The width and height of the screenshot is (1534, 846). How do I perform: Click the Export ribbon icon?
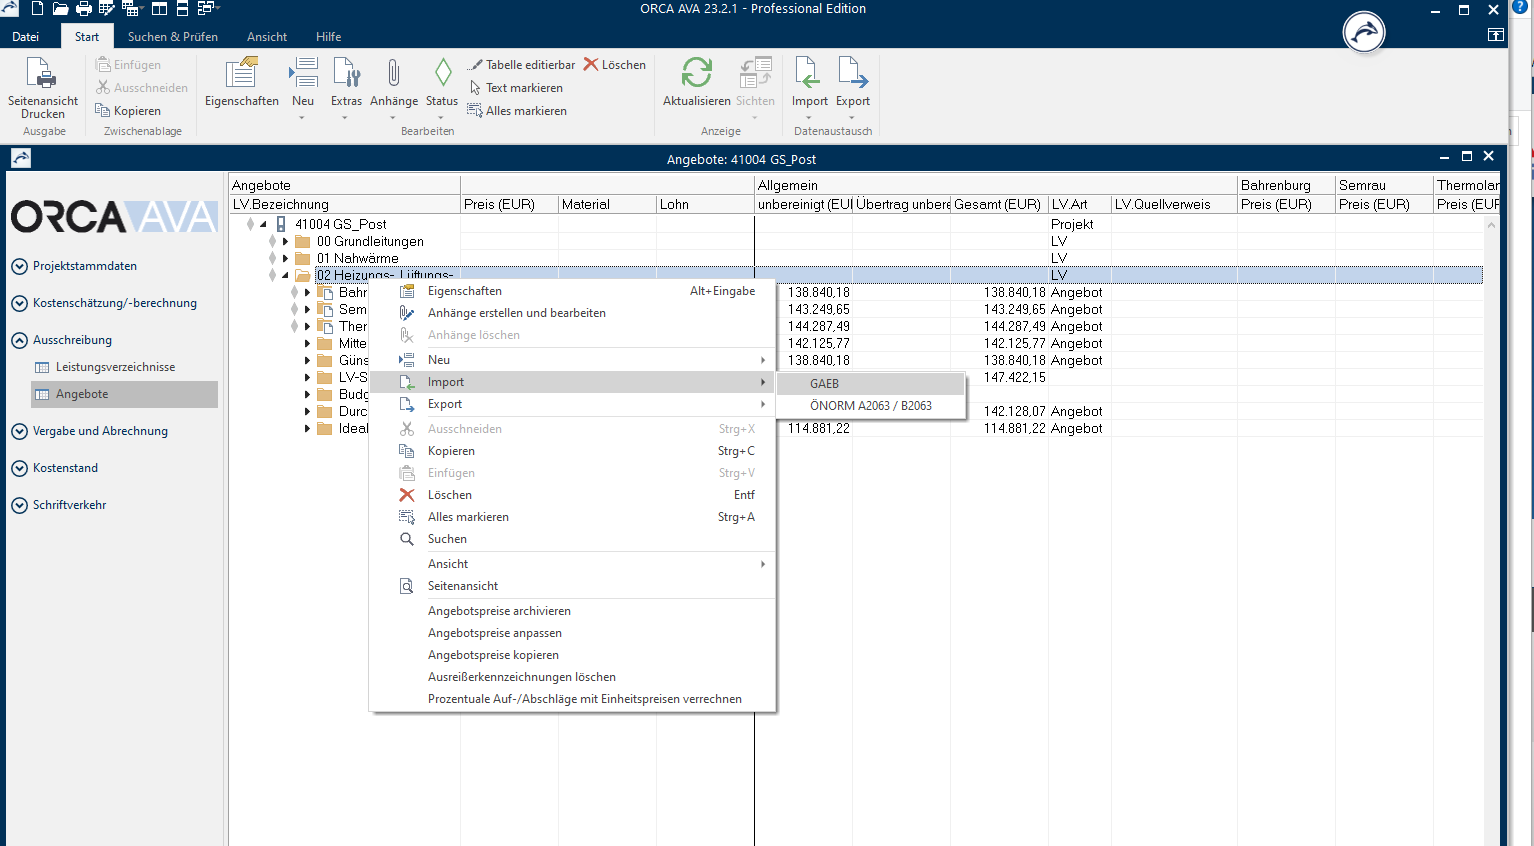click(x=853, y=75)
